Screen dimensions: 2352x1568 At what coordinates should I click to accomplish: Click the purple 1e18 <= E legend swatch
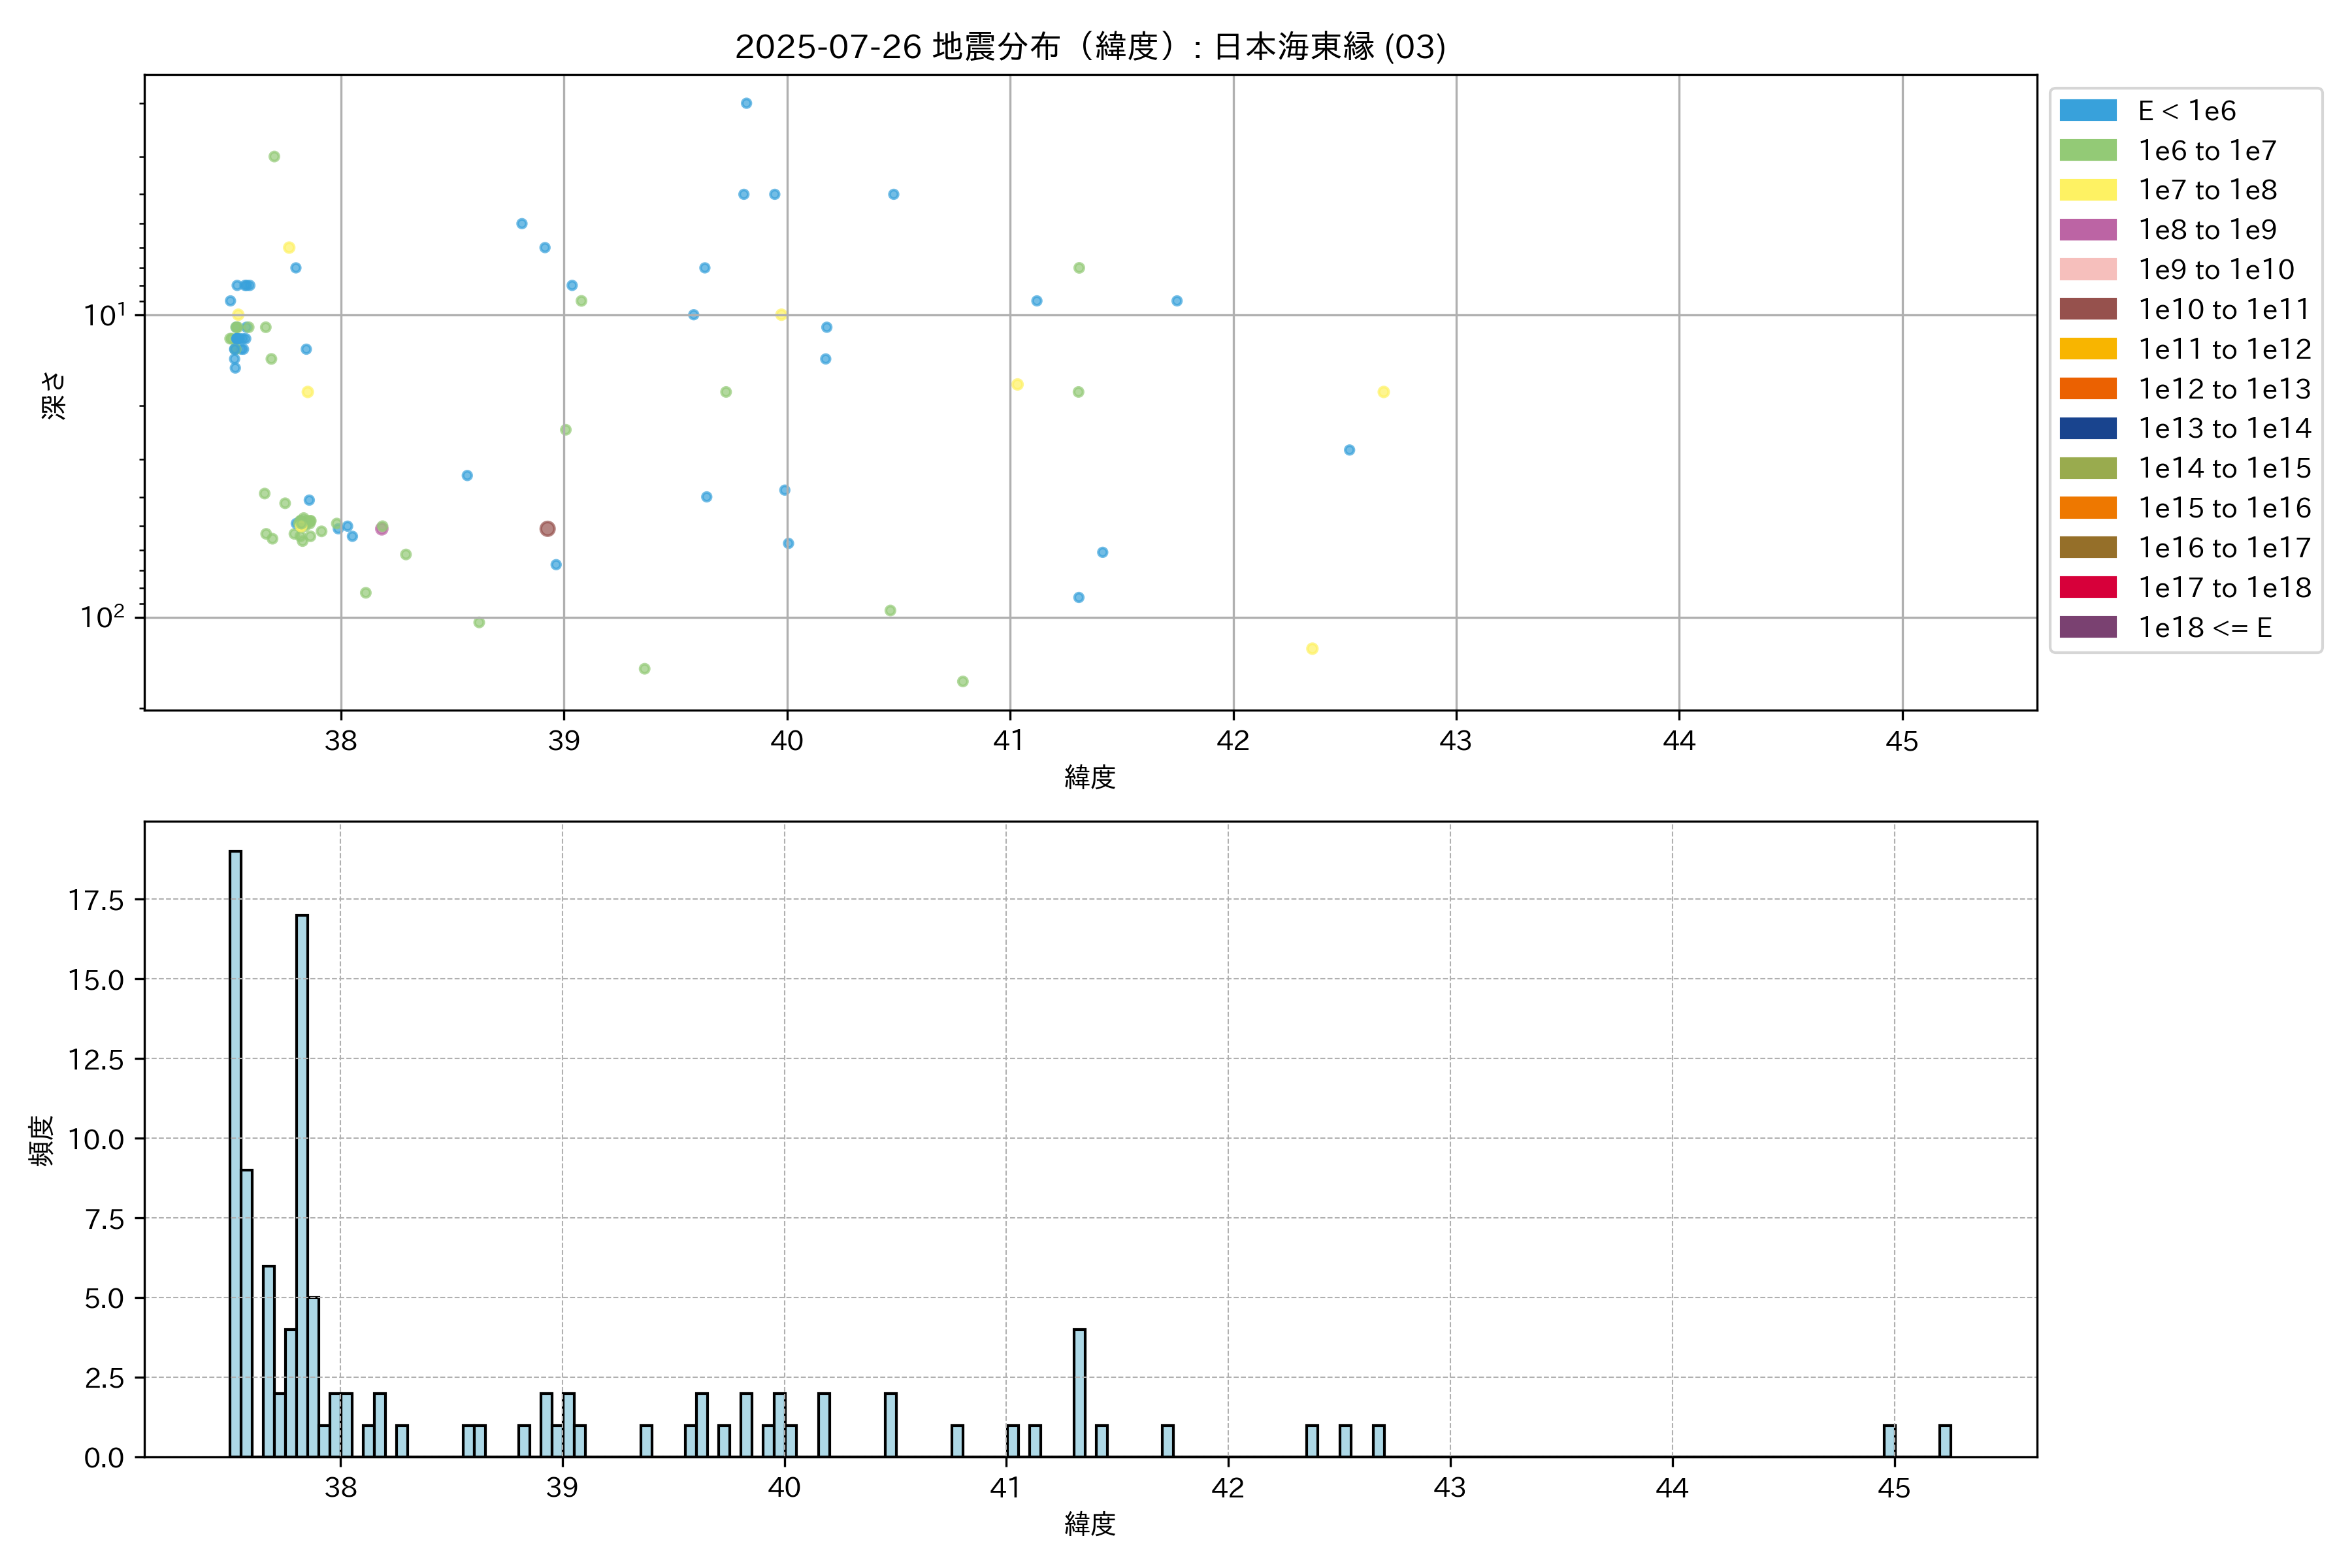pos(2087,627)
